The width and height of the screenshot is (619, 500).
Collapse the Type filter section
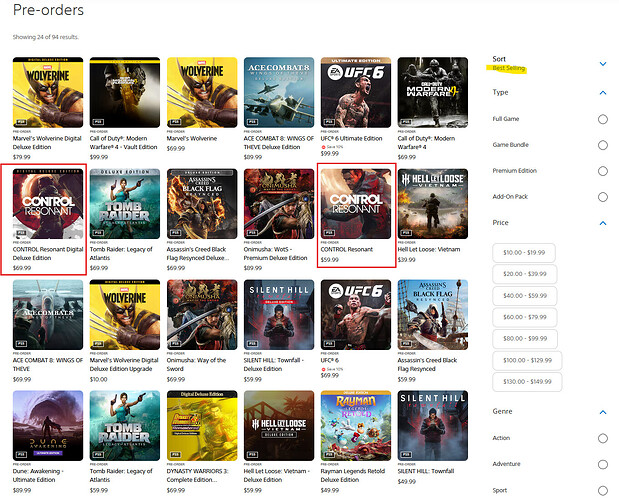602,93
